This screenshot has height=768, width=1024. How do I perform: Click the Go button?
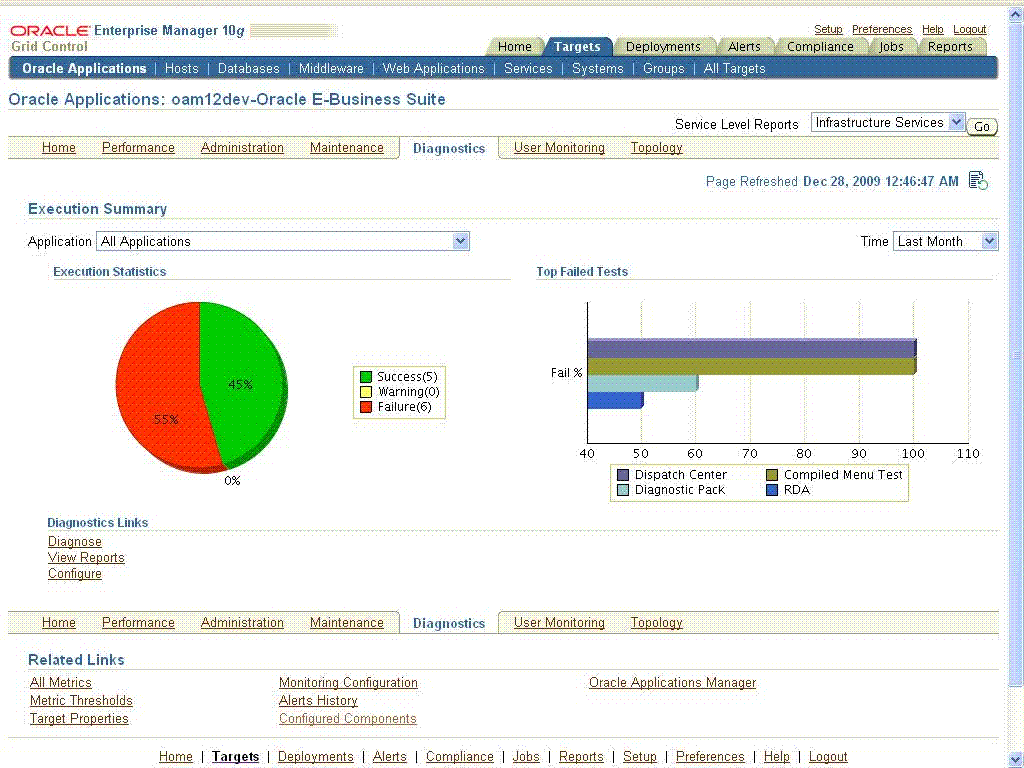(x=982, y=126)
